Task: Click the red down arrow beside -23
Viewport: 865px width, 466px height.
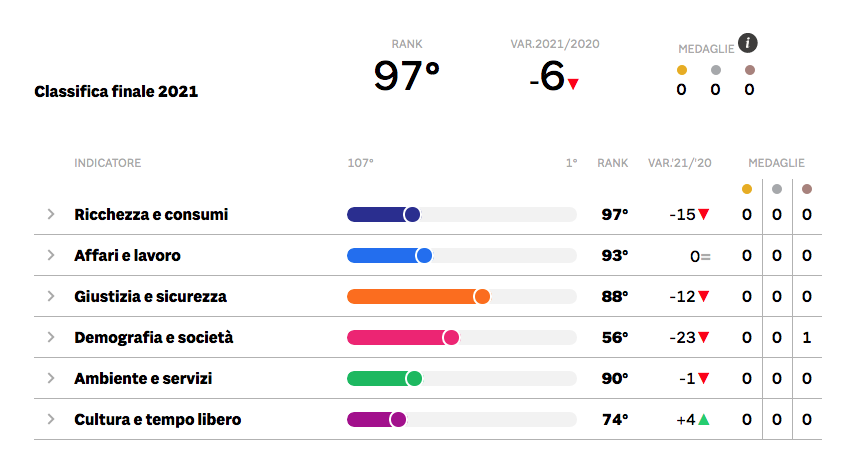Action: 703,338
